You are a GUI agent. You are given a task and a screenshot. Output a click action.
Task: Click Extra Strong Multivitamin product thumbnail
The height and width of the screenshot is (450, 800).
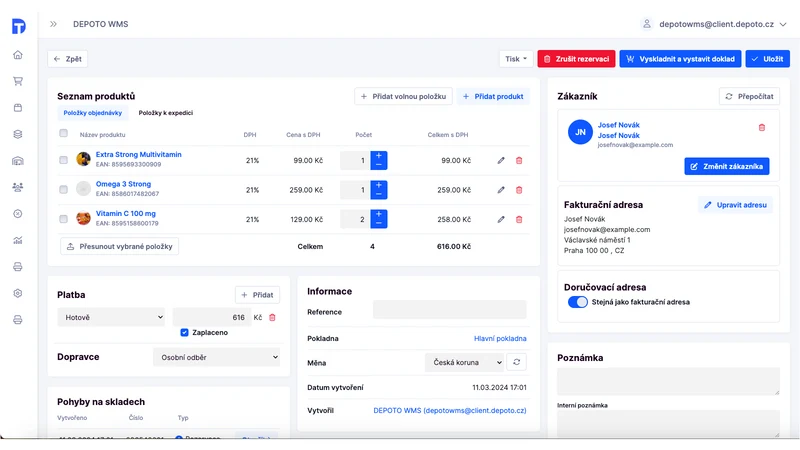83,159
